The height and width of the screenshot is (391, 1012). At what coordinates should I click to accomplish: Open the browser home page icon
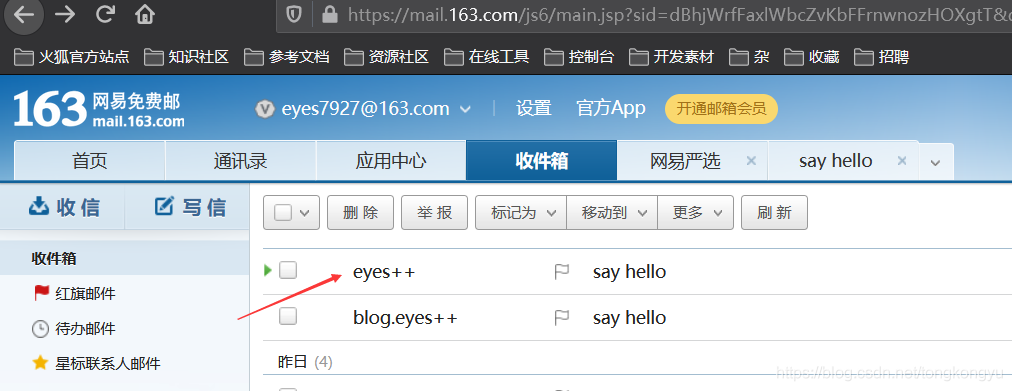click(145, 15)
